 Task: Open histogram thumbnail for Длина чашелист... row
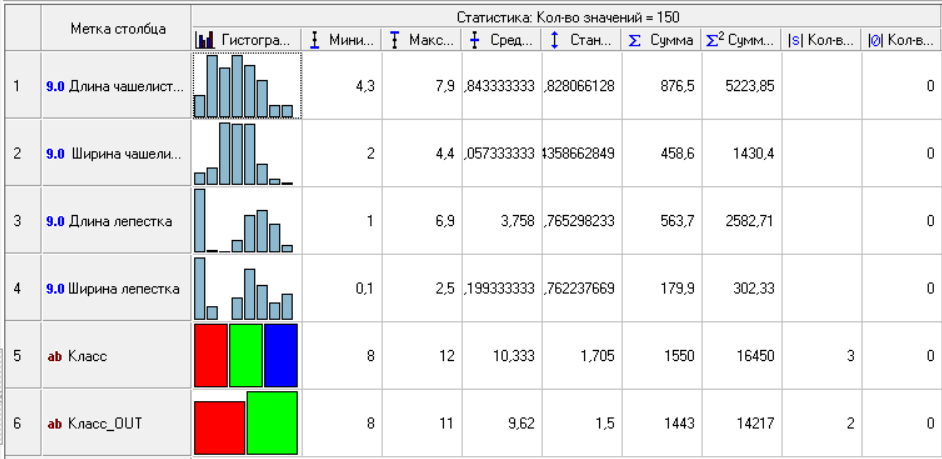(x=247, y=85)
